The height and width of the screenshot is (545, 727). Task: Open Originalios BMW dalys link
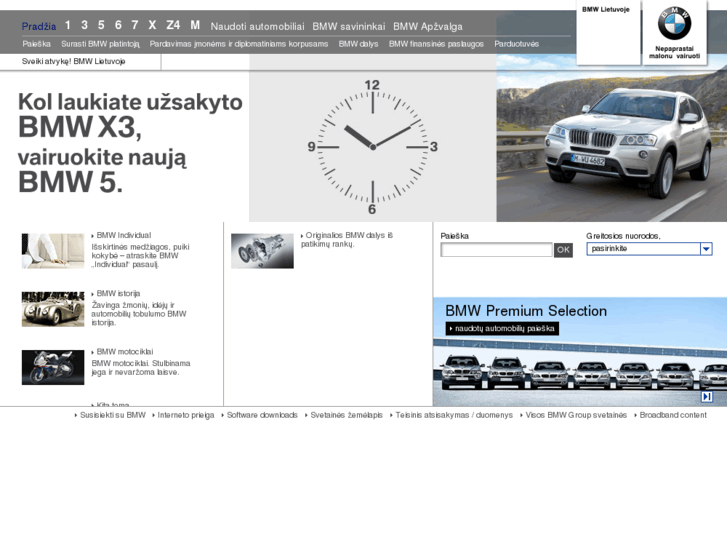point(347,239)
